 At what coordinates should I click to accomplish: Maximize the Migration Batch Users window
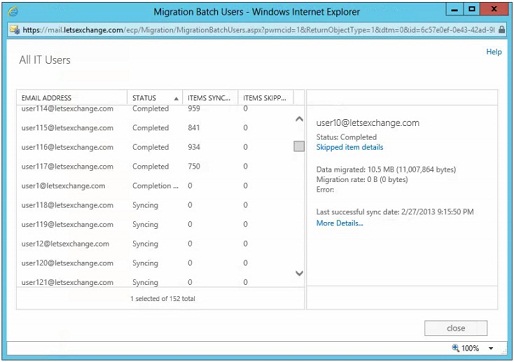[x=472, y=9]
